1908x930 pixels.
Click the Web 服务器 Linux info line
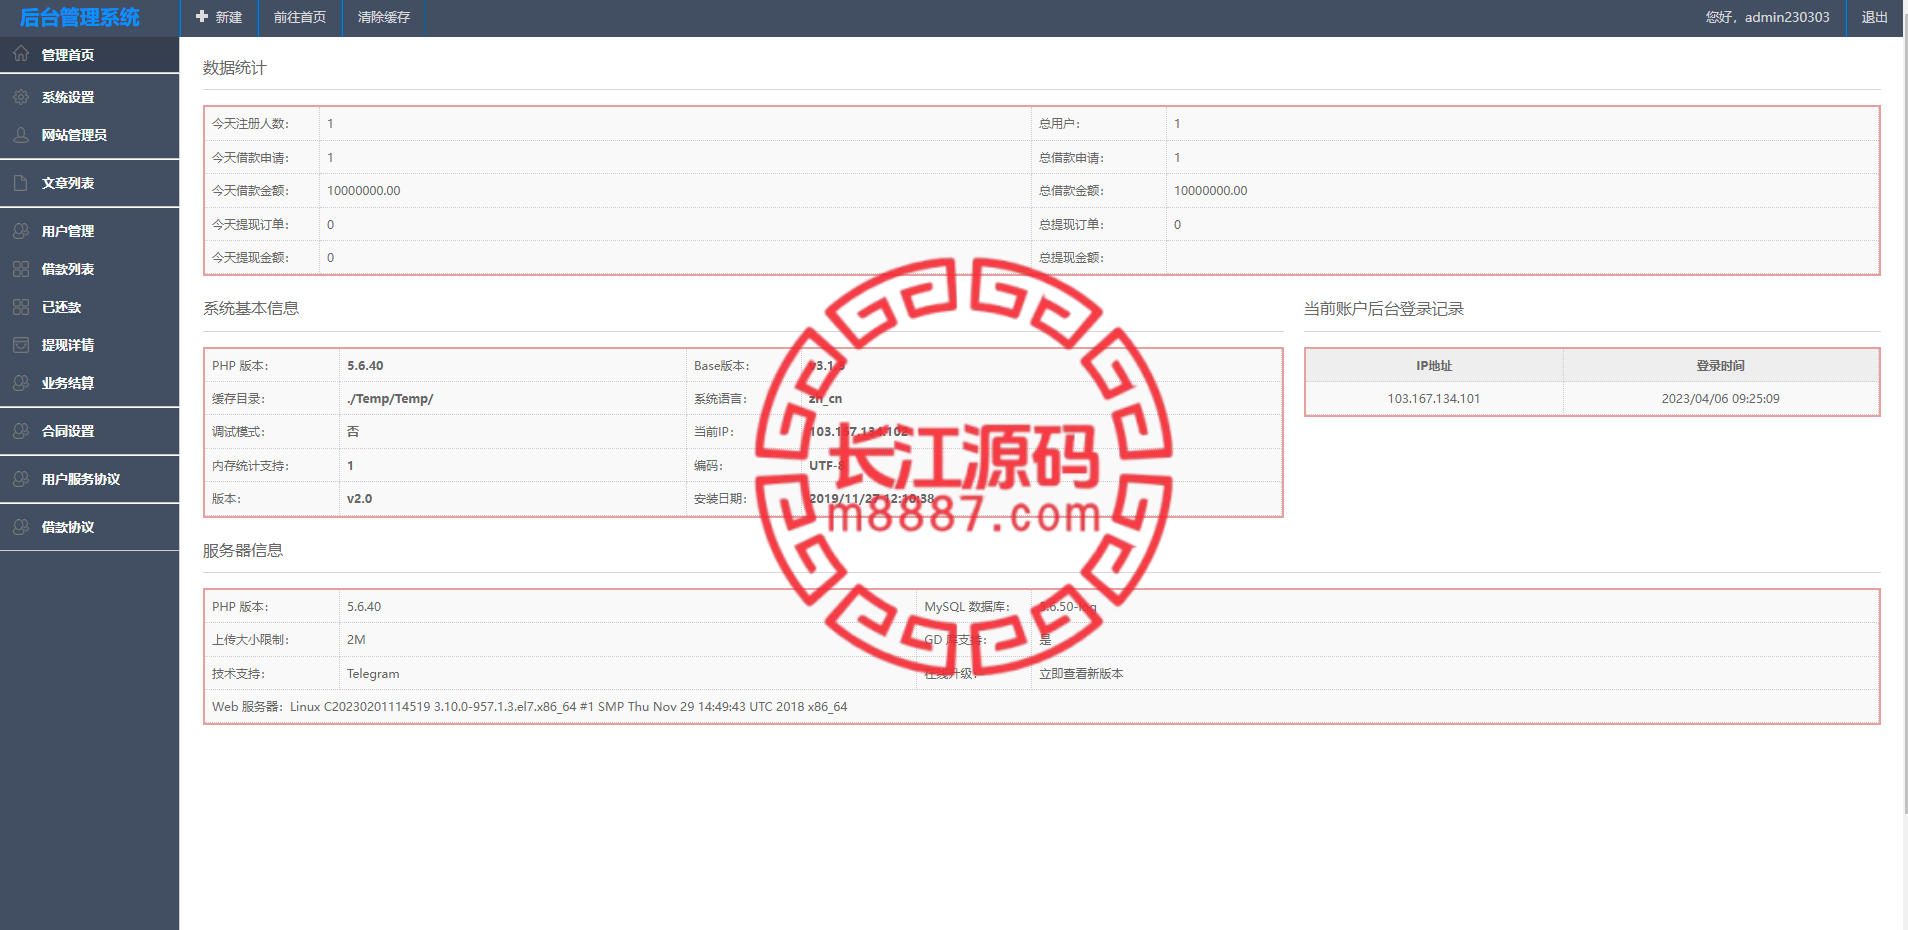(530, 706)
